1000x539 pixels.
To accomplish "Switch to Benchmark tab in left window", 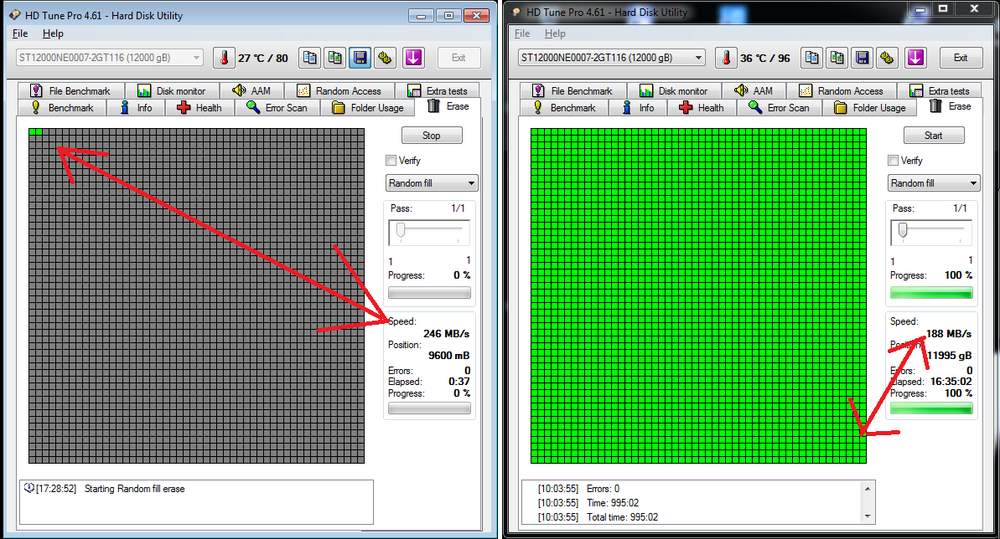I will point(62,108).
